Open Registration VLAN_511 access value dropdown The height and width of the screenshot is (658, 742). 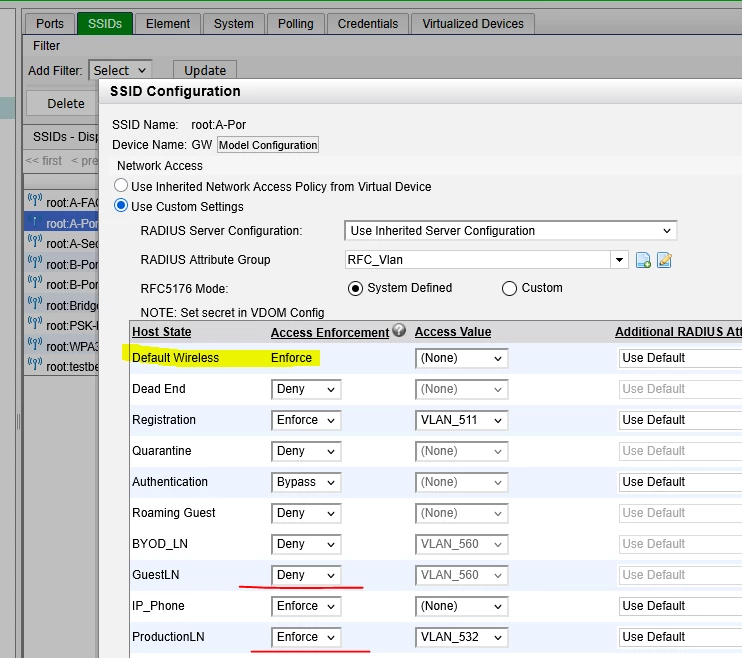[461, 420]
